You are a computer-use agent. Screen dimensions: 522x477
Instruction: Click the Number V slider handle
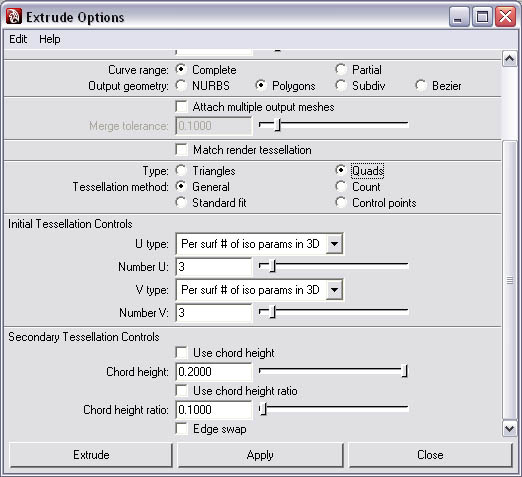pos(272,312)
